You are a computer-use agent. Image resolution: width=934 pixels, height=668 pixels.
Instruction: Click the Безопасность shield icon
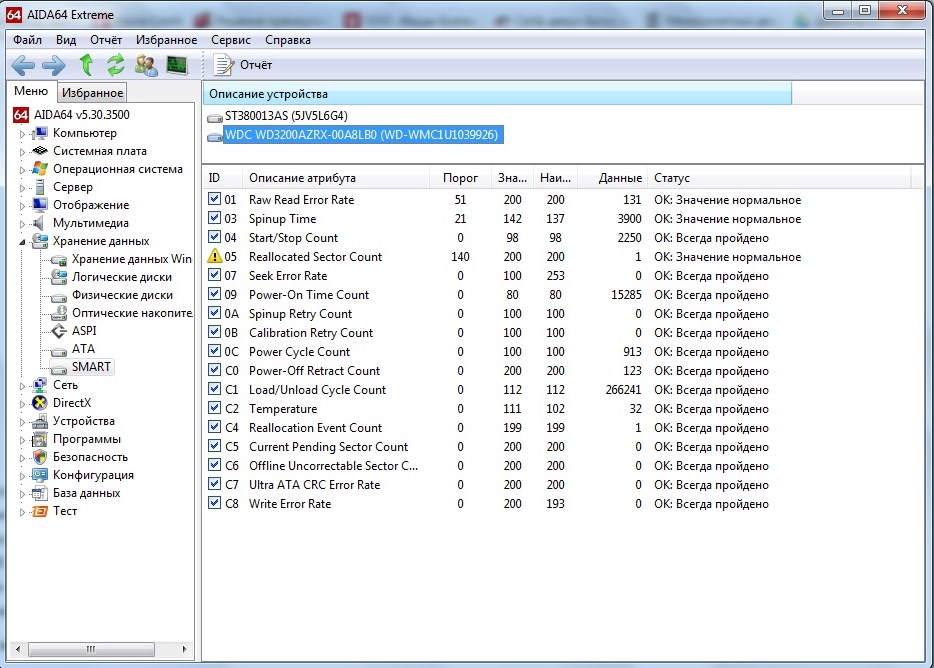coord(40,457)
